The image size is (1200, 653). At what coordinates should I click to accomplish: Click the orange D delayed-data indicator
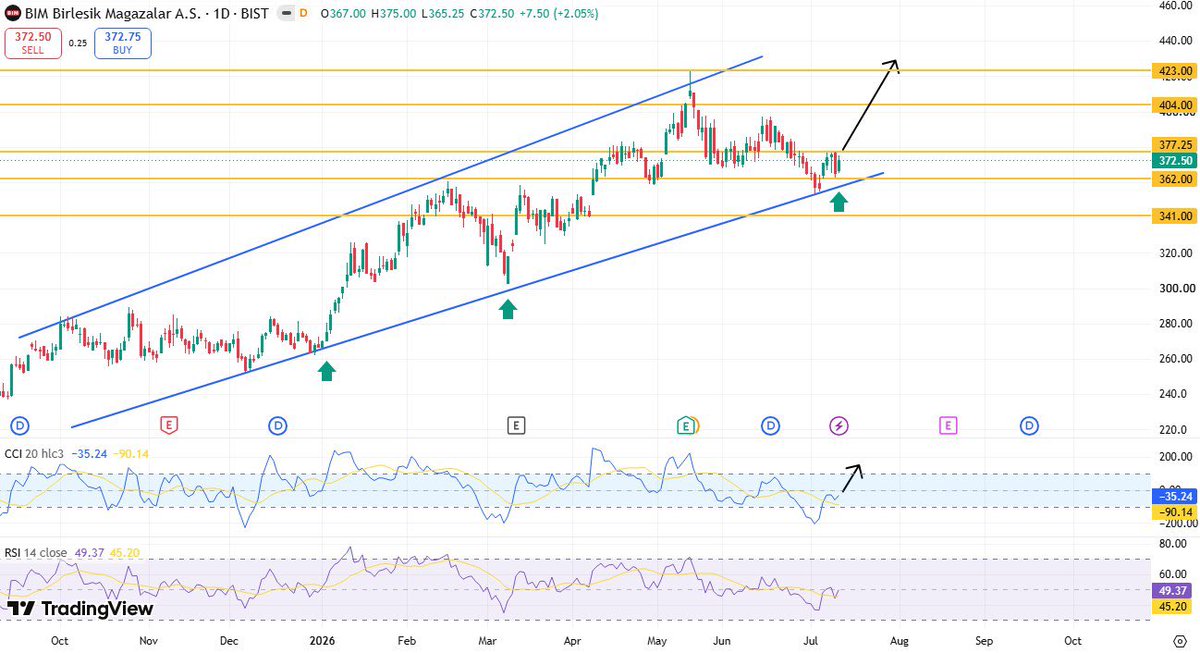click(303, 15)
